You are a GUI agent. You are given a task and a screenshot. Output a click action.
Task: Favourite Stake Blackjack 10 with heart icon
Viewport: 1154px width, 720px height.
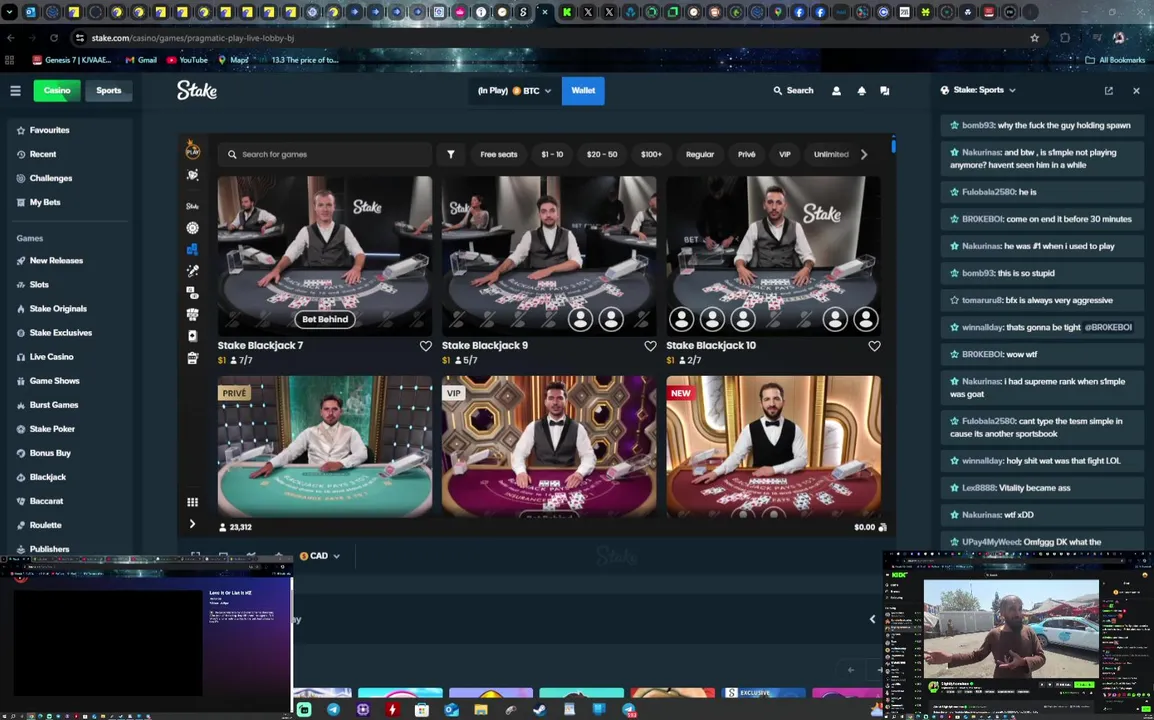[x=874, y=346]
